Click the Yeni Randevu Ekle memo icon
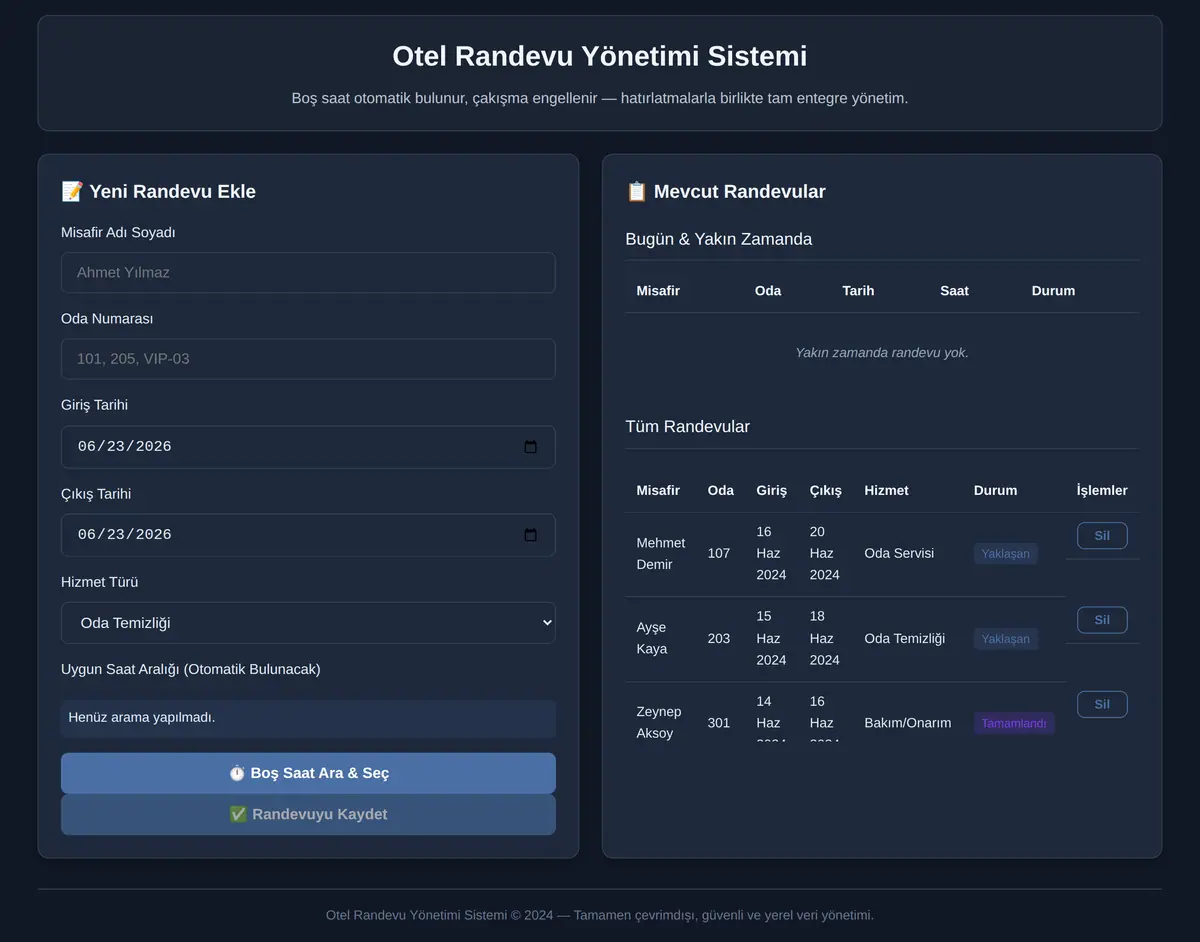 [x=72, y=192]
